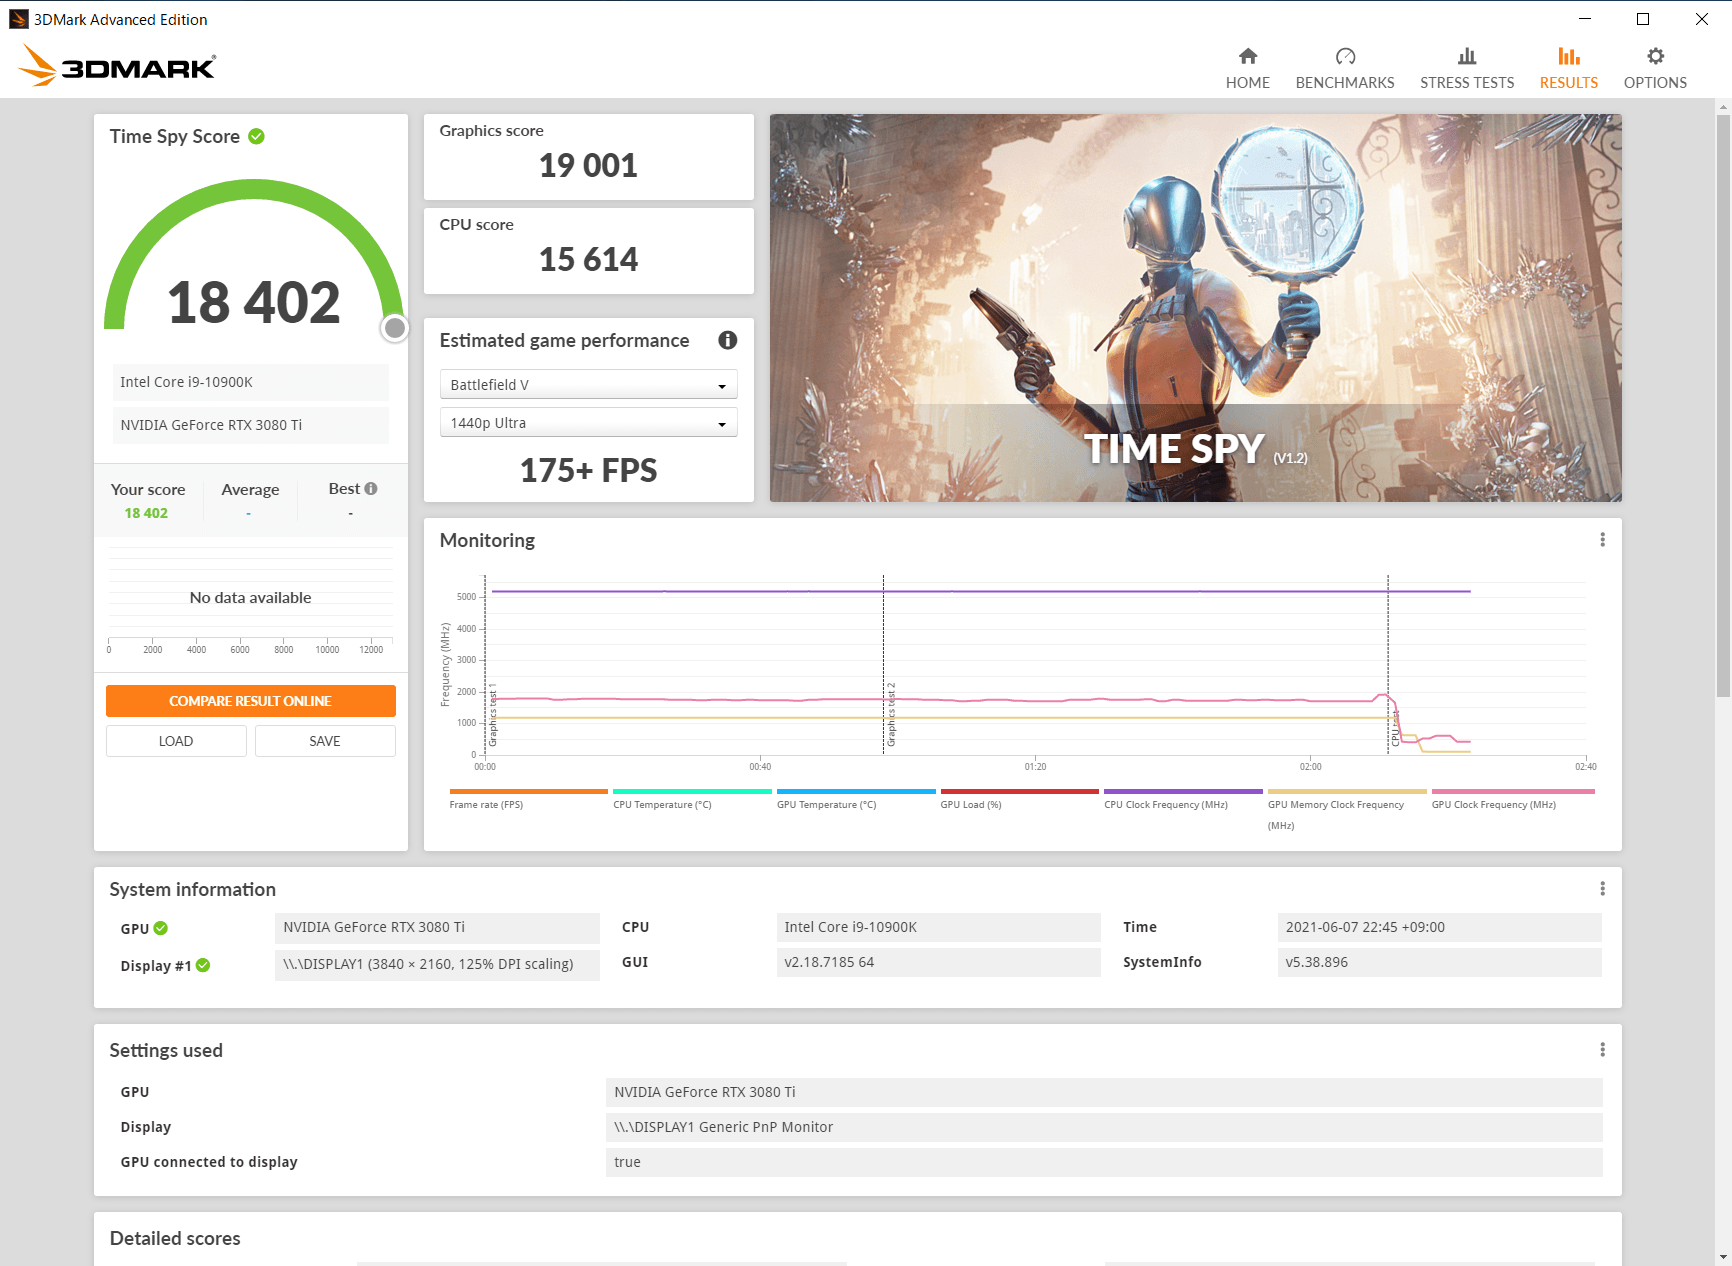This screenshot has width=1732, height=1266.
Task: Open the 1440p Ultra resolution dropdown
Action: pos(588,423)
